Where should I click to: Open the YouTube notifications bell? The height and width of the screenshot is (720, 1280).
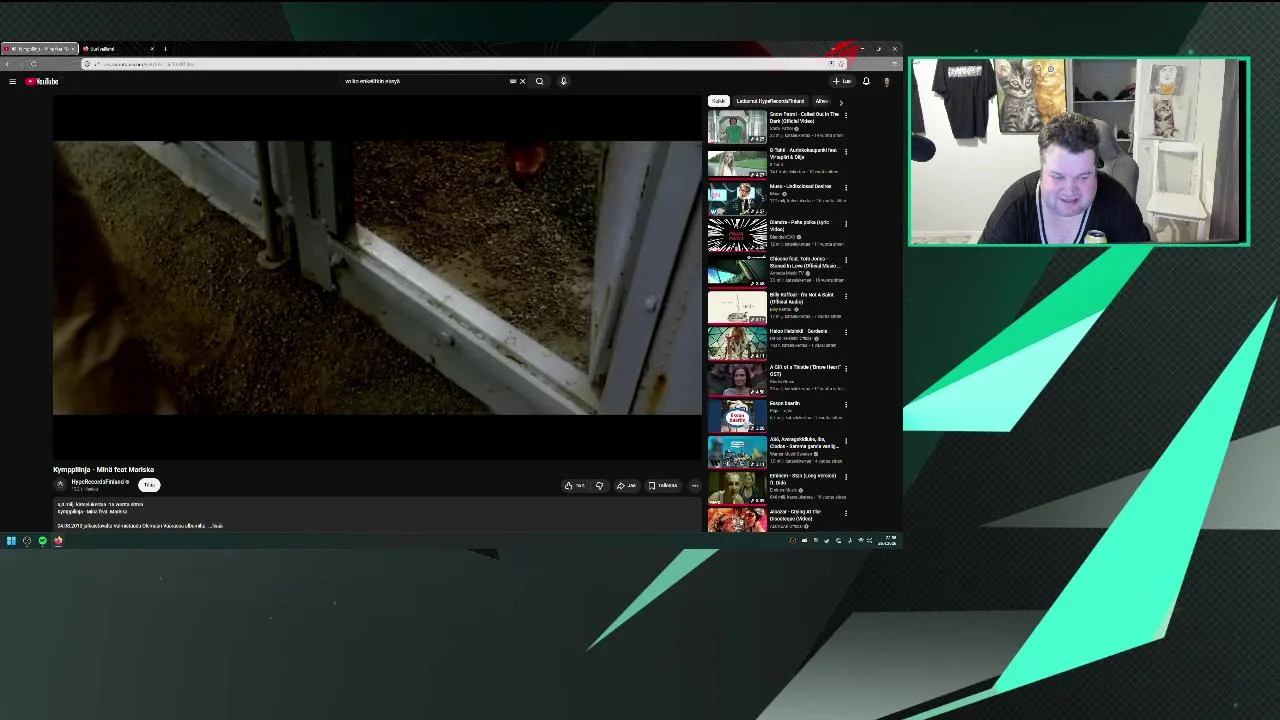pos(866,81)
